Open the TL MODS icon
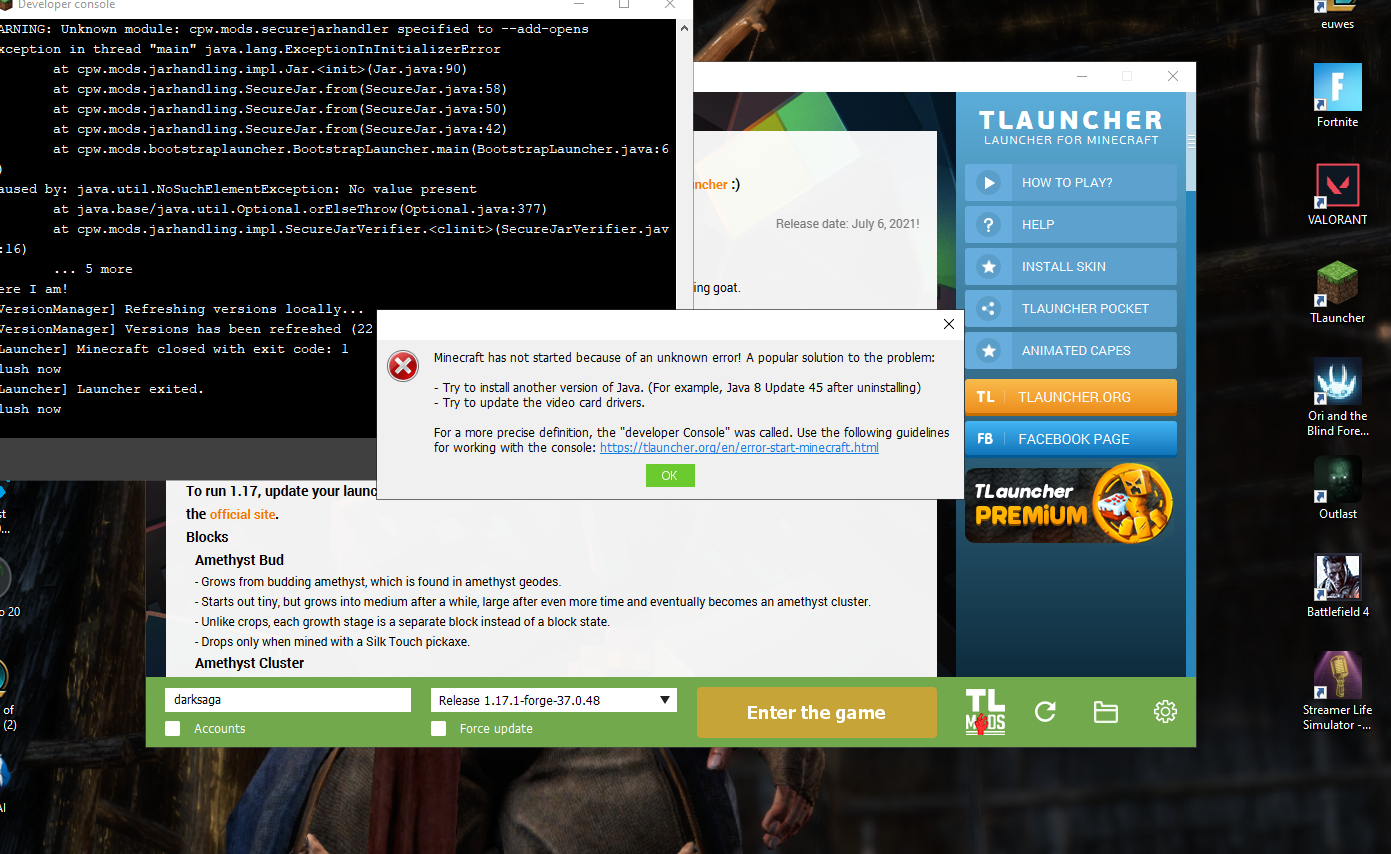The height and width of the screenshot is (854, 1391). (985, 712)
